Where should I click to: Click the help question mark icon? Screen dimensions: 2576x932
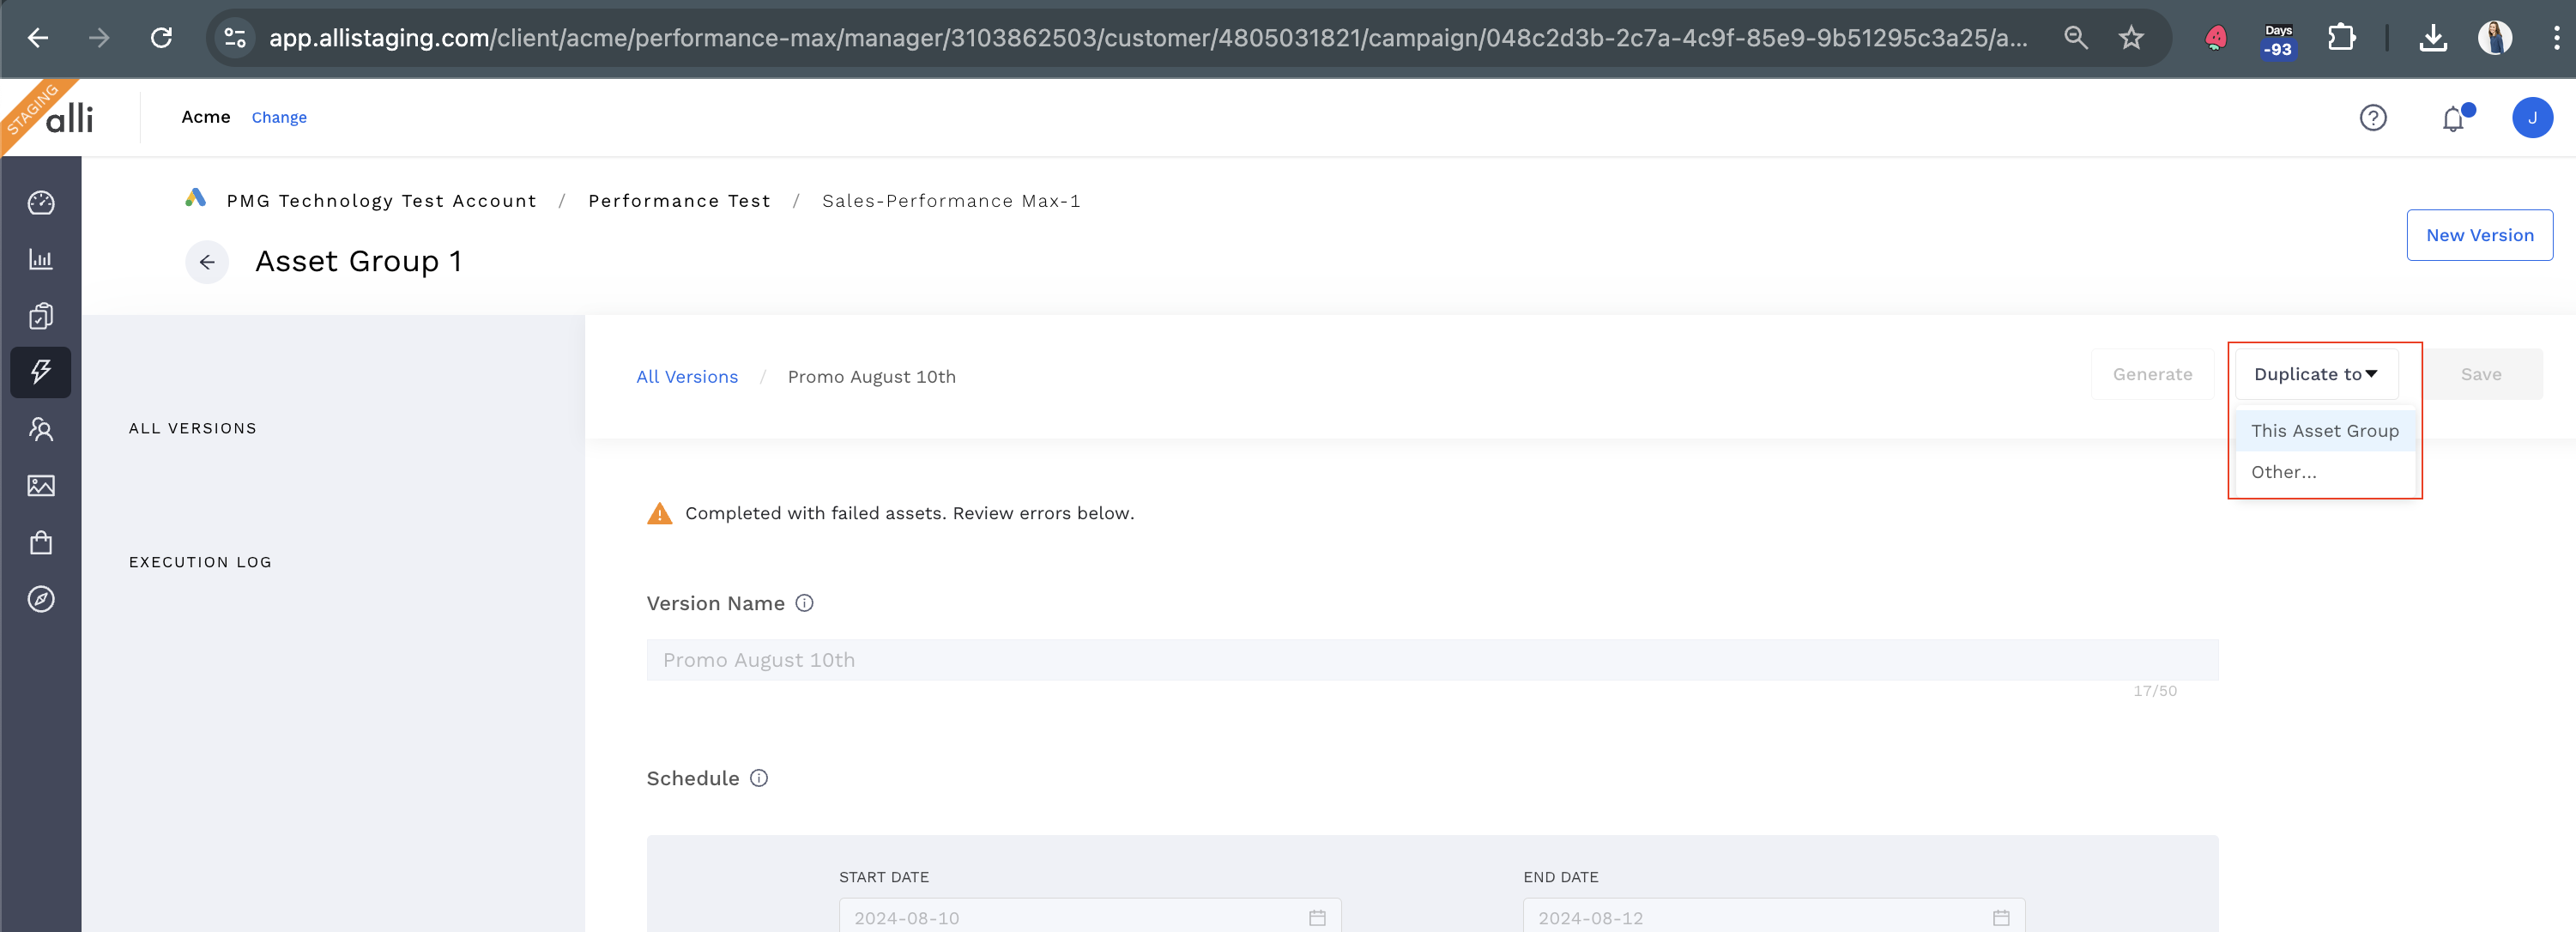tap(2372, 118)
